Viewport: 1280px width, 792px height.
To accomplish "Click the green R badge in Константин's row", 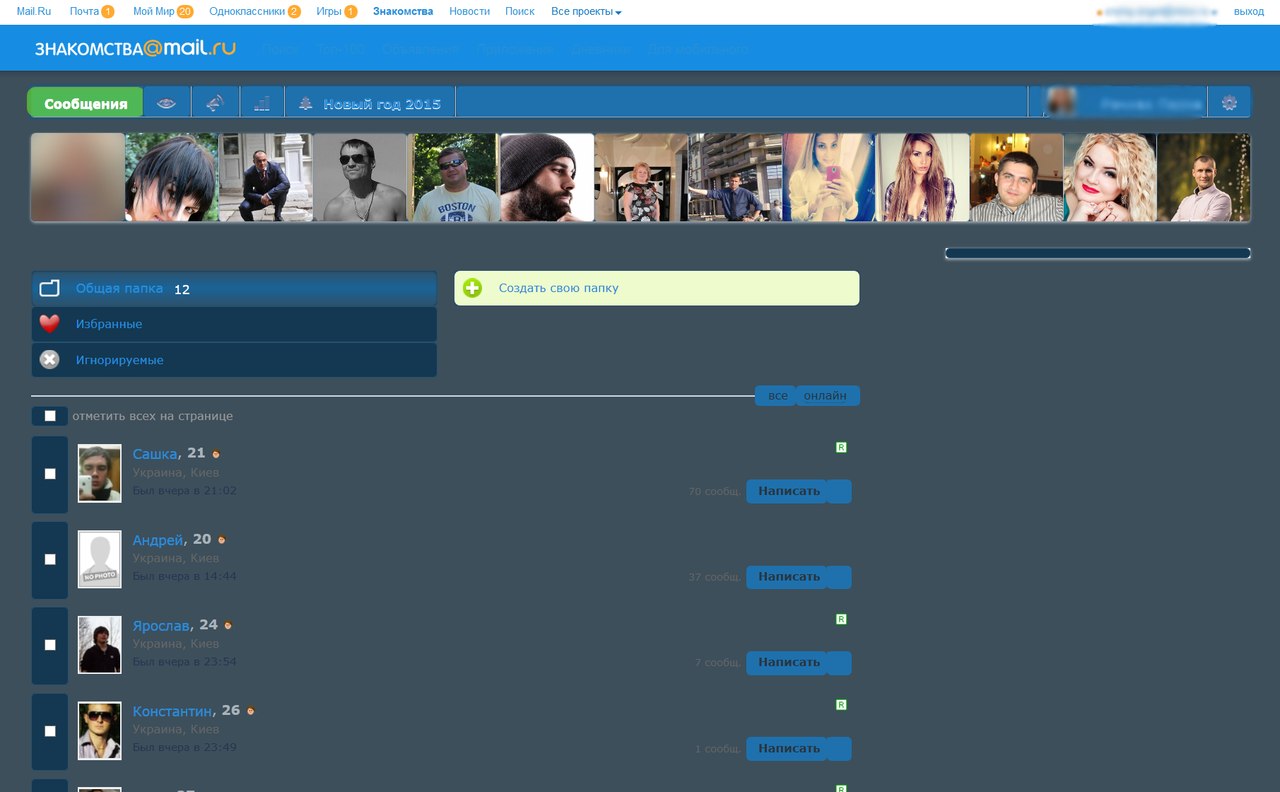I will (x=841, y=705).
